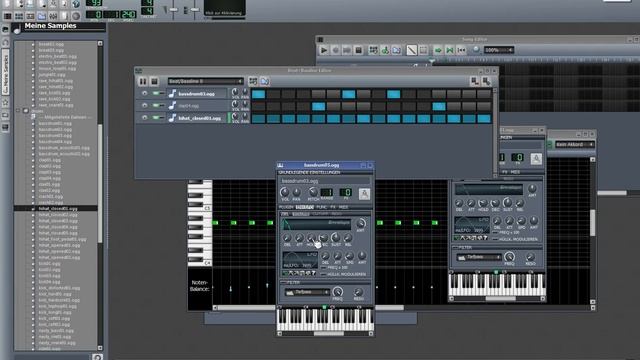
Task: Open actions gear of bassdrum03.ogg track
Action: point(144,93)
